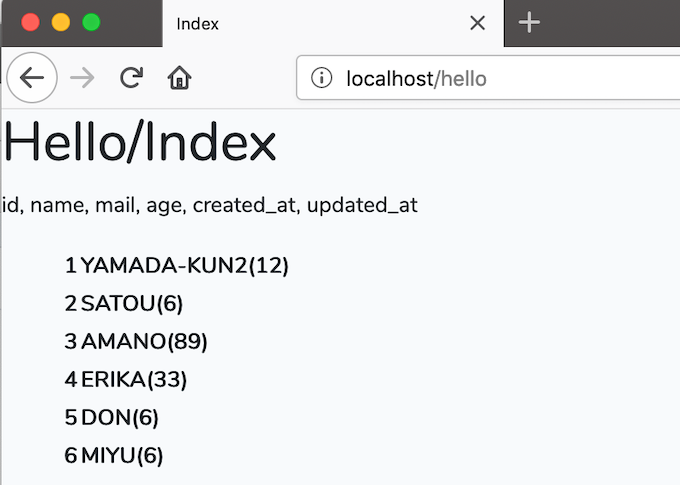Click the Hello/Index heading
680x485 pixels.
140,142
